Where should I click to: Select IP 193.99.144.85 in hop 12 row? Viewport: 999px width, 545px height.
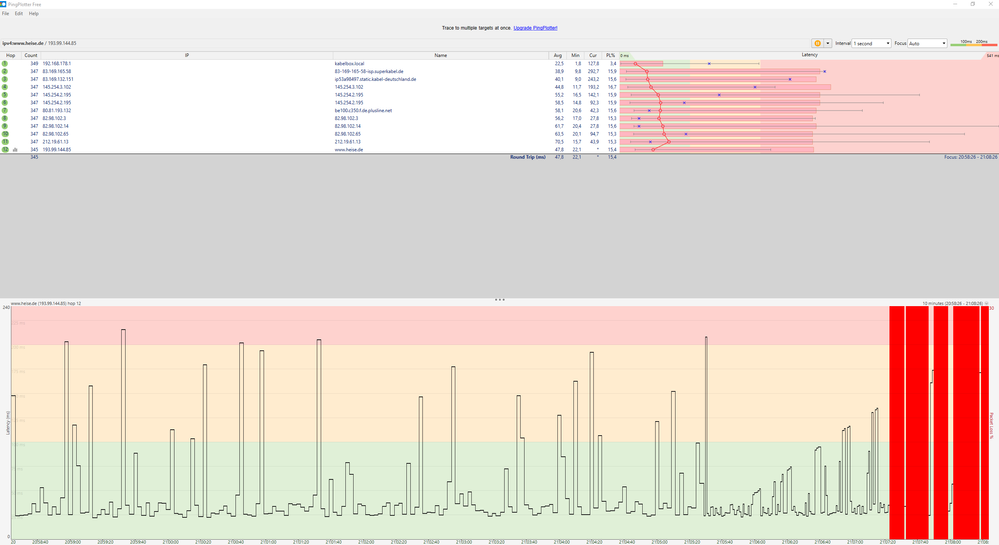(x=57, y=150)
